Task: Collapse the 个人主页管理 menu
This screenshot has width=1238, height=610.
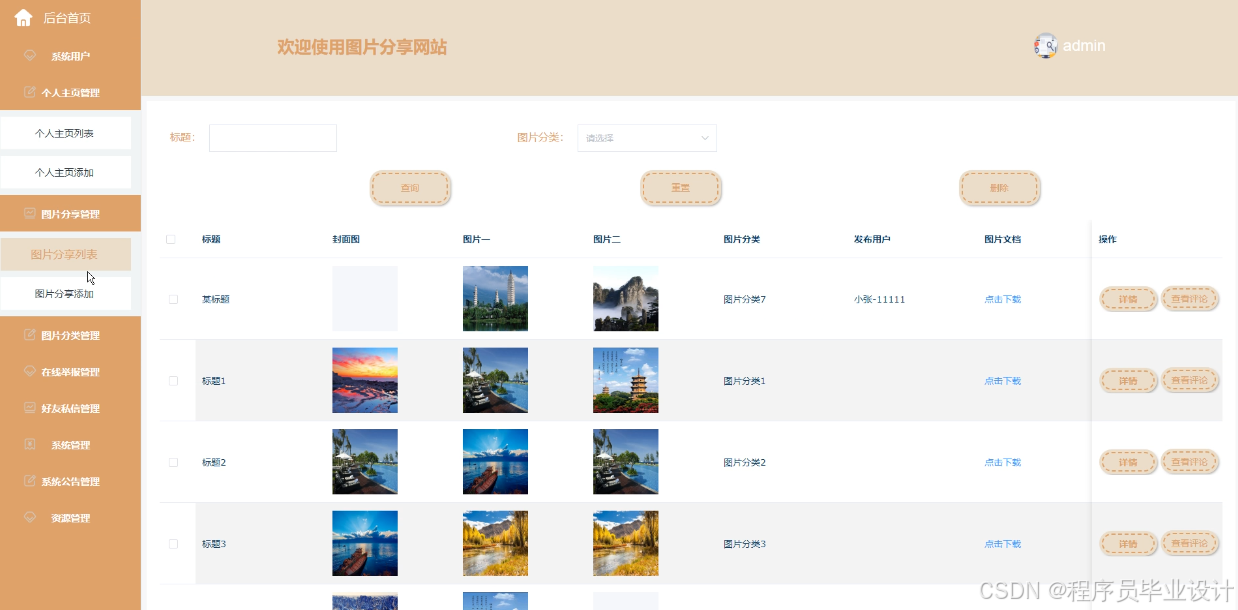Action: (70, 92)
